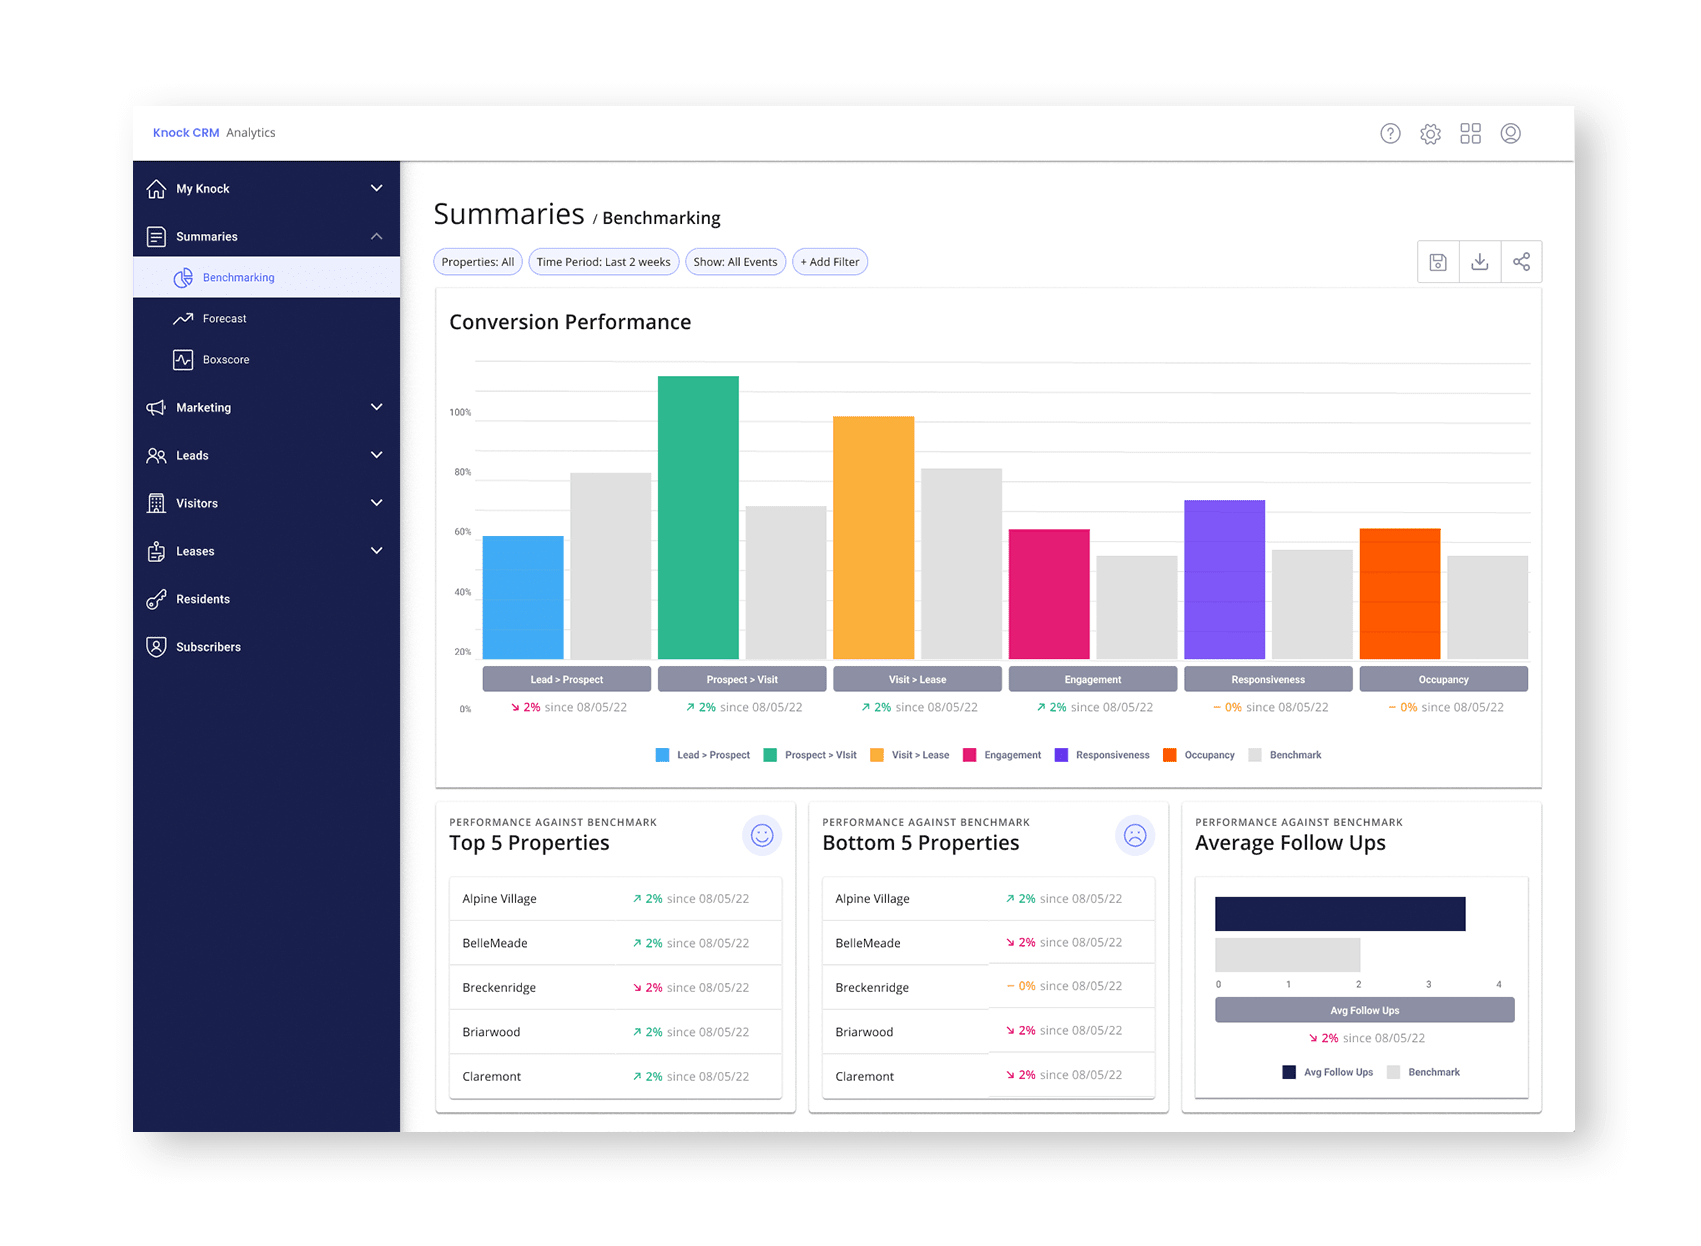The width and height of the screenshot is (1701, 1246).
Task: Switch to the Benchmarking tab
Action: point(238,277)
